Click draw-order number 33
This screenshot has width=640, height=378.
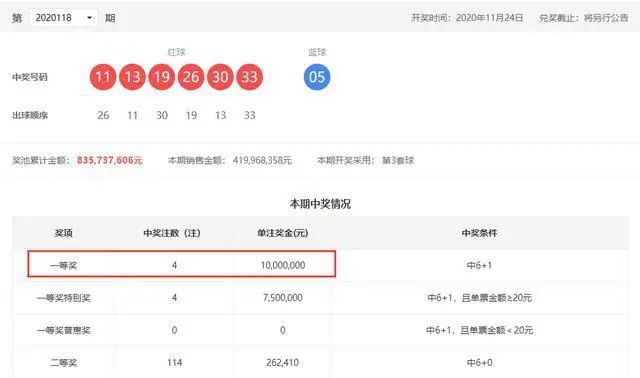pos(250,116)
